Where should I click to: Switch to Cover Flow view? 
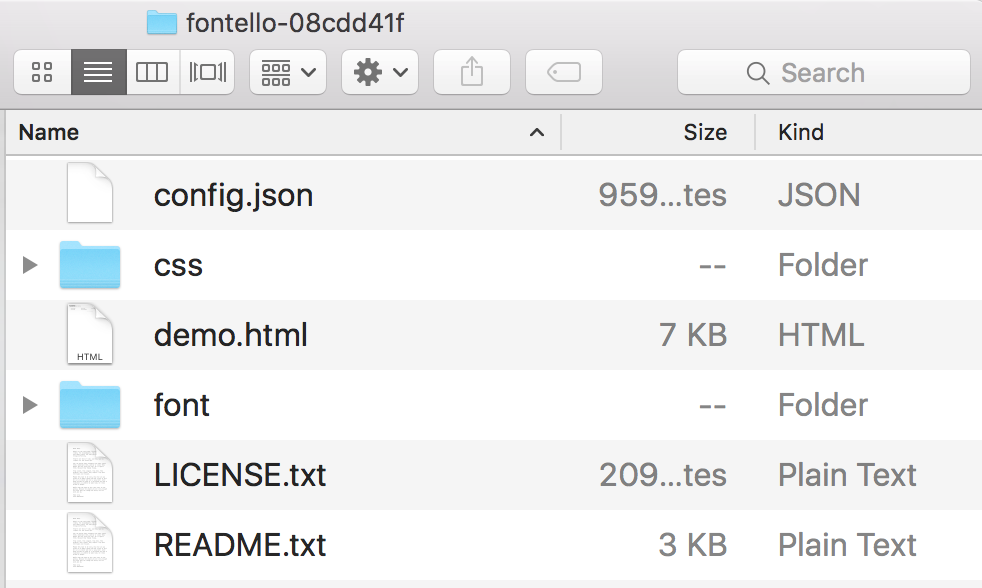[x=207, y=72]
